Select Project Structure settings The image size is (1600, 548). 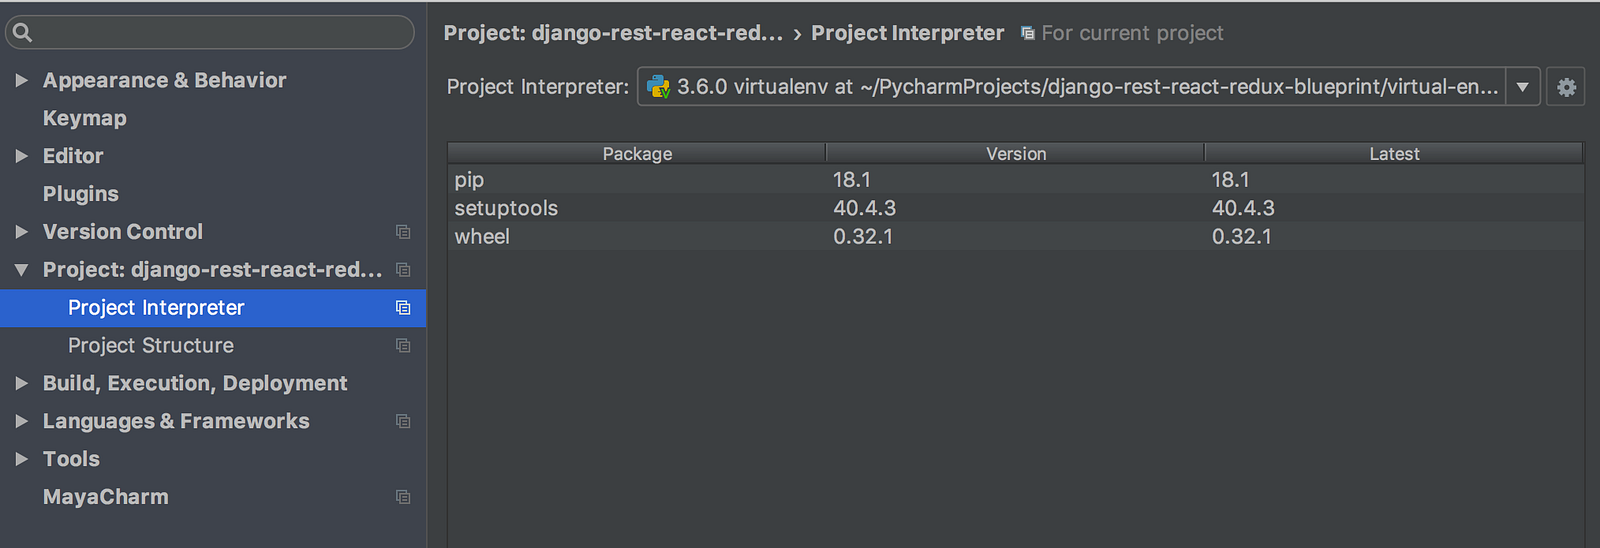pyautogui.click(x=151, y=346)
